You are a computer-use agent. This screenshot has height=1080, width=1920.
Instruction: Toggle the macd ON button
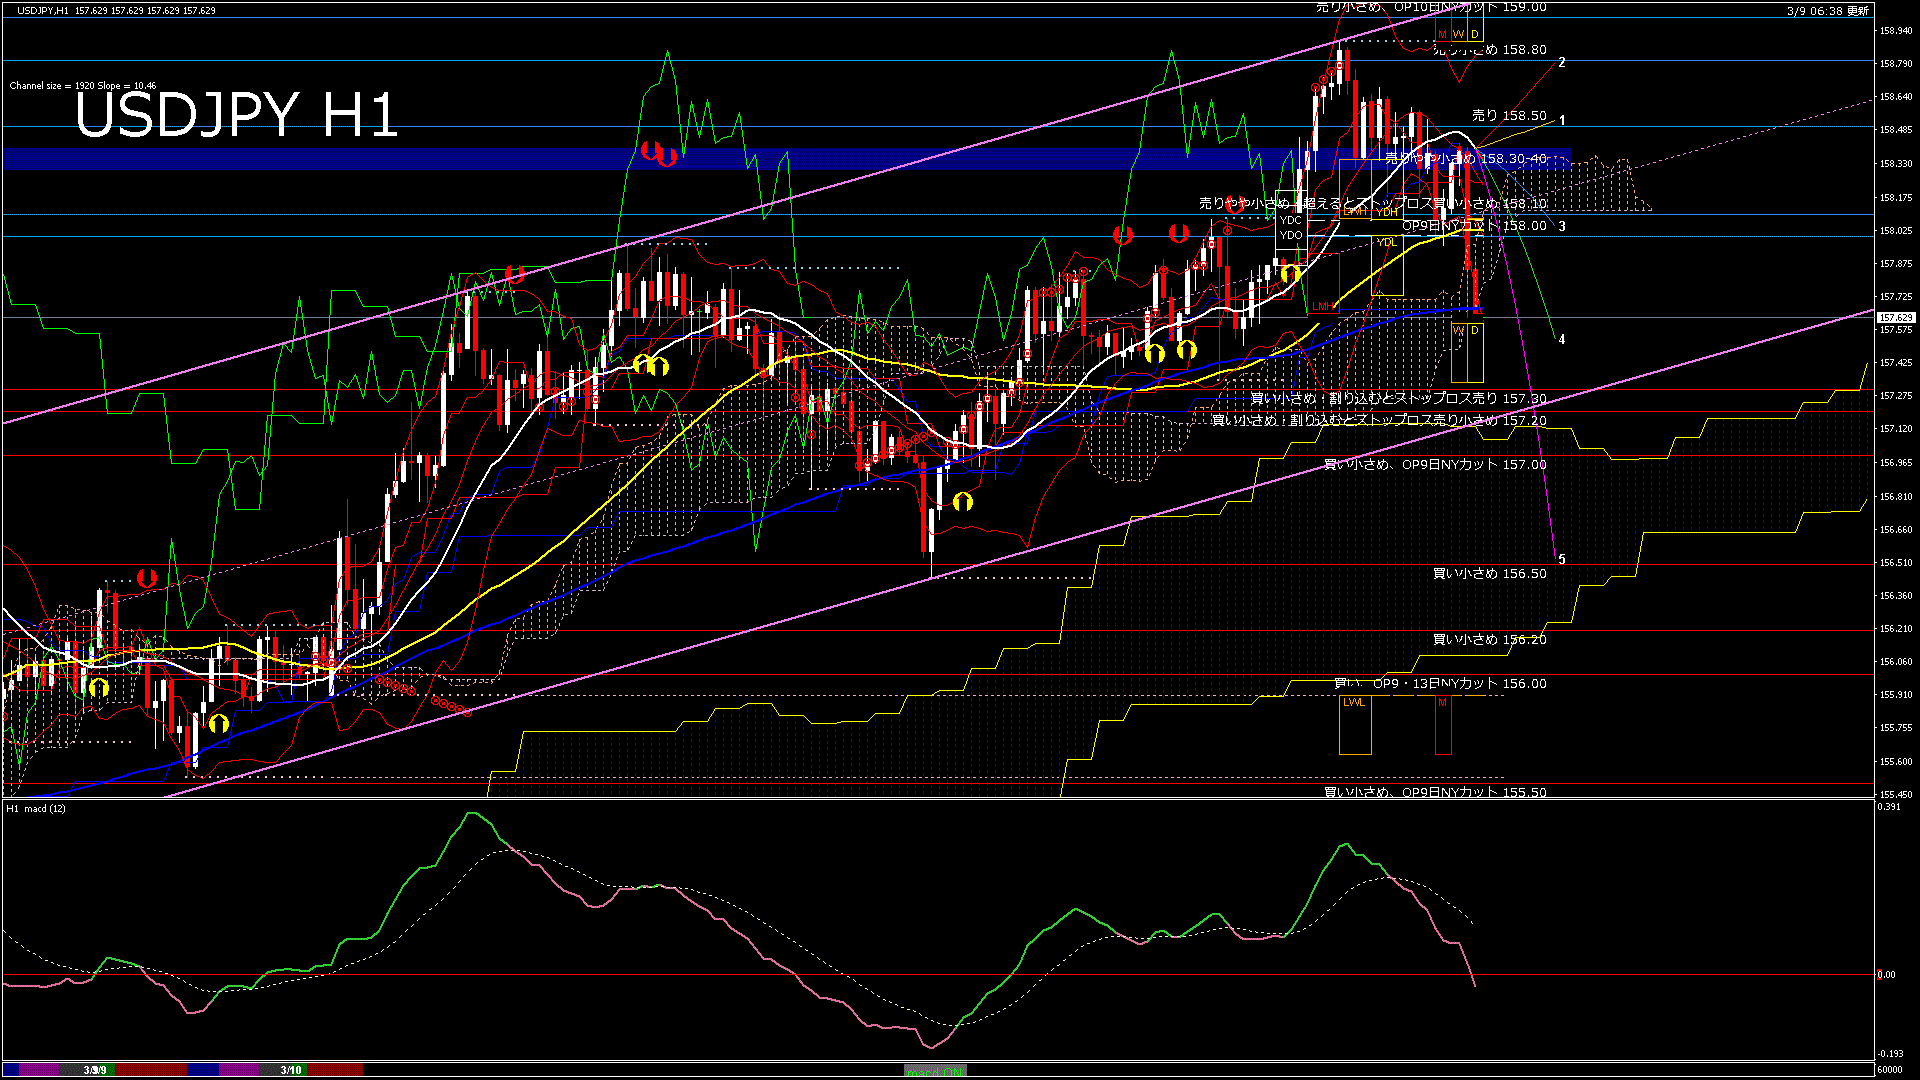pos(934,1071)
